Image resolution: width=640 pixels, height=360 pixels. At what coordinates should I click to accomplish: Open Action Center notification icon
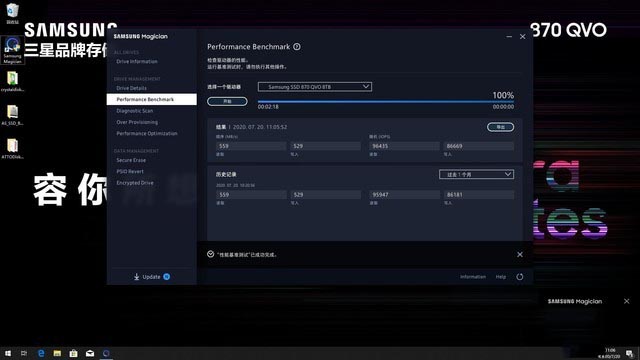630,353
